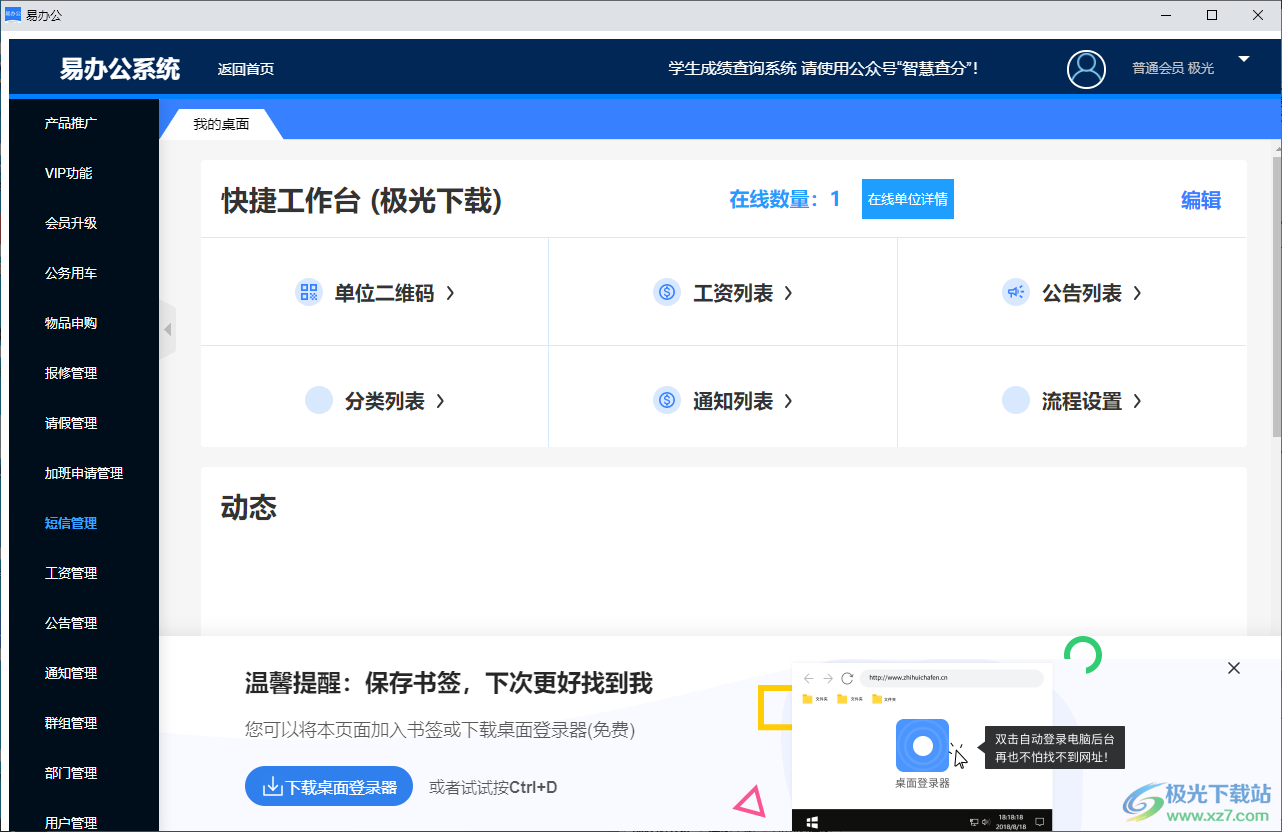
Task: Click 下载桌面登录器 download button
Action: [x=329, y=786]
